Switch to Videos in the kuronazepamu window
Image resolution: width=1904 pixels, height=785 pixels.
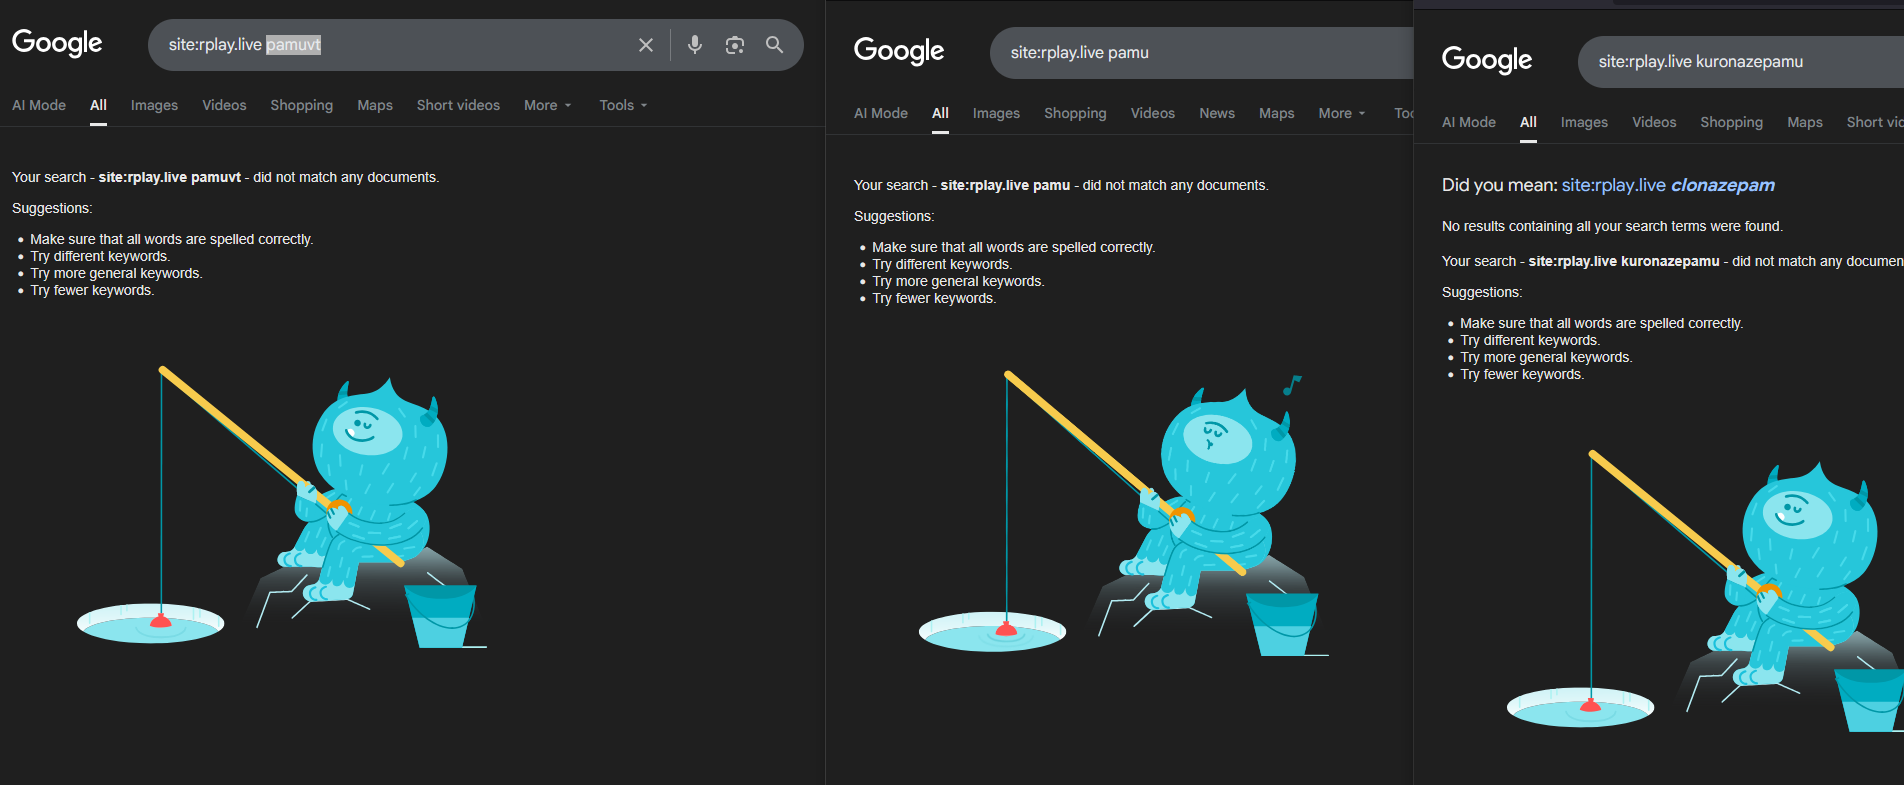pos(1654,122)
